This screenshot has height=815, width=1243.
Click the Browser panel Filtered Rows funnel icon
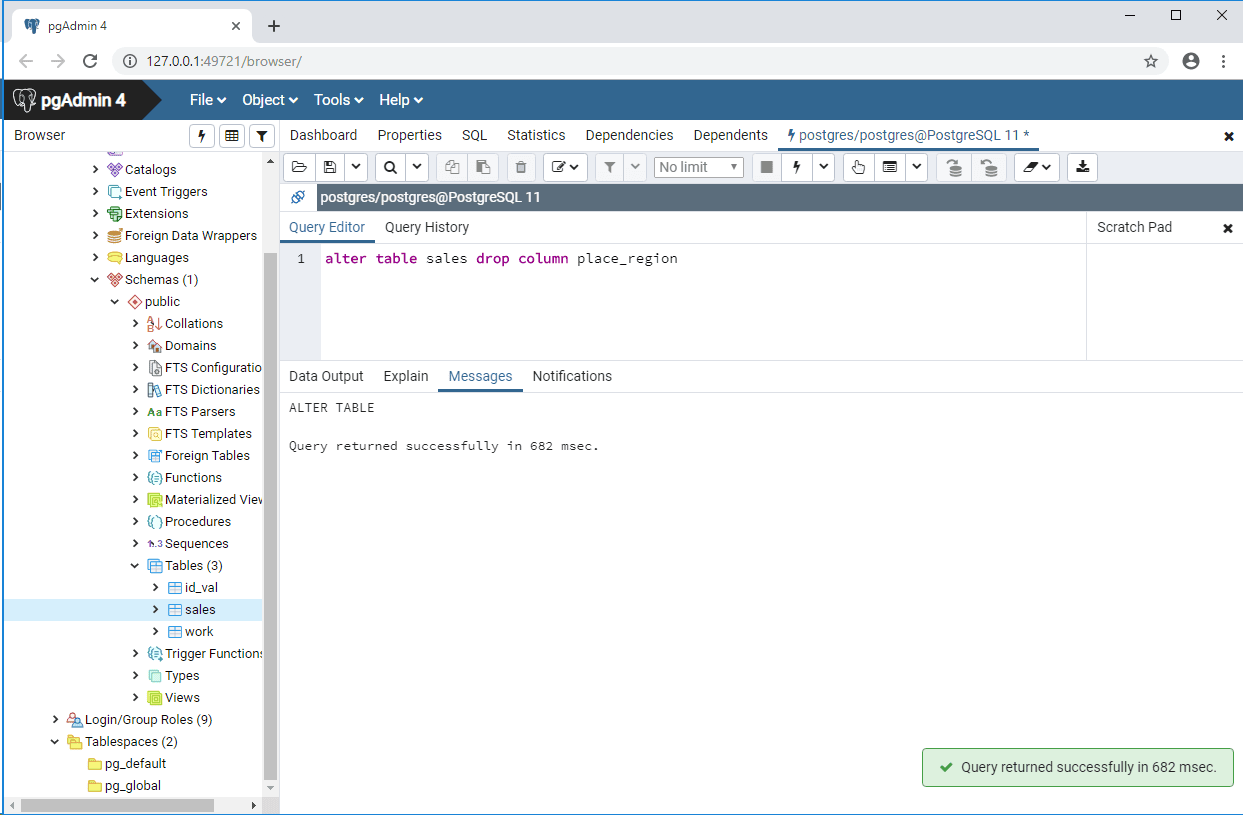pos(261,136)
